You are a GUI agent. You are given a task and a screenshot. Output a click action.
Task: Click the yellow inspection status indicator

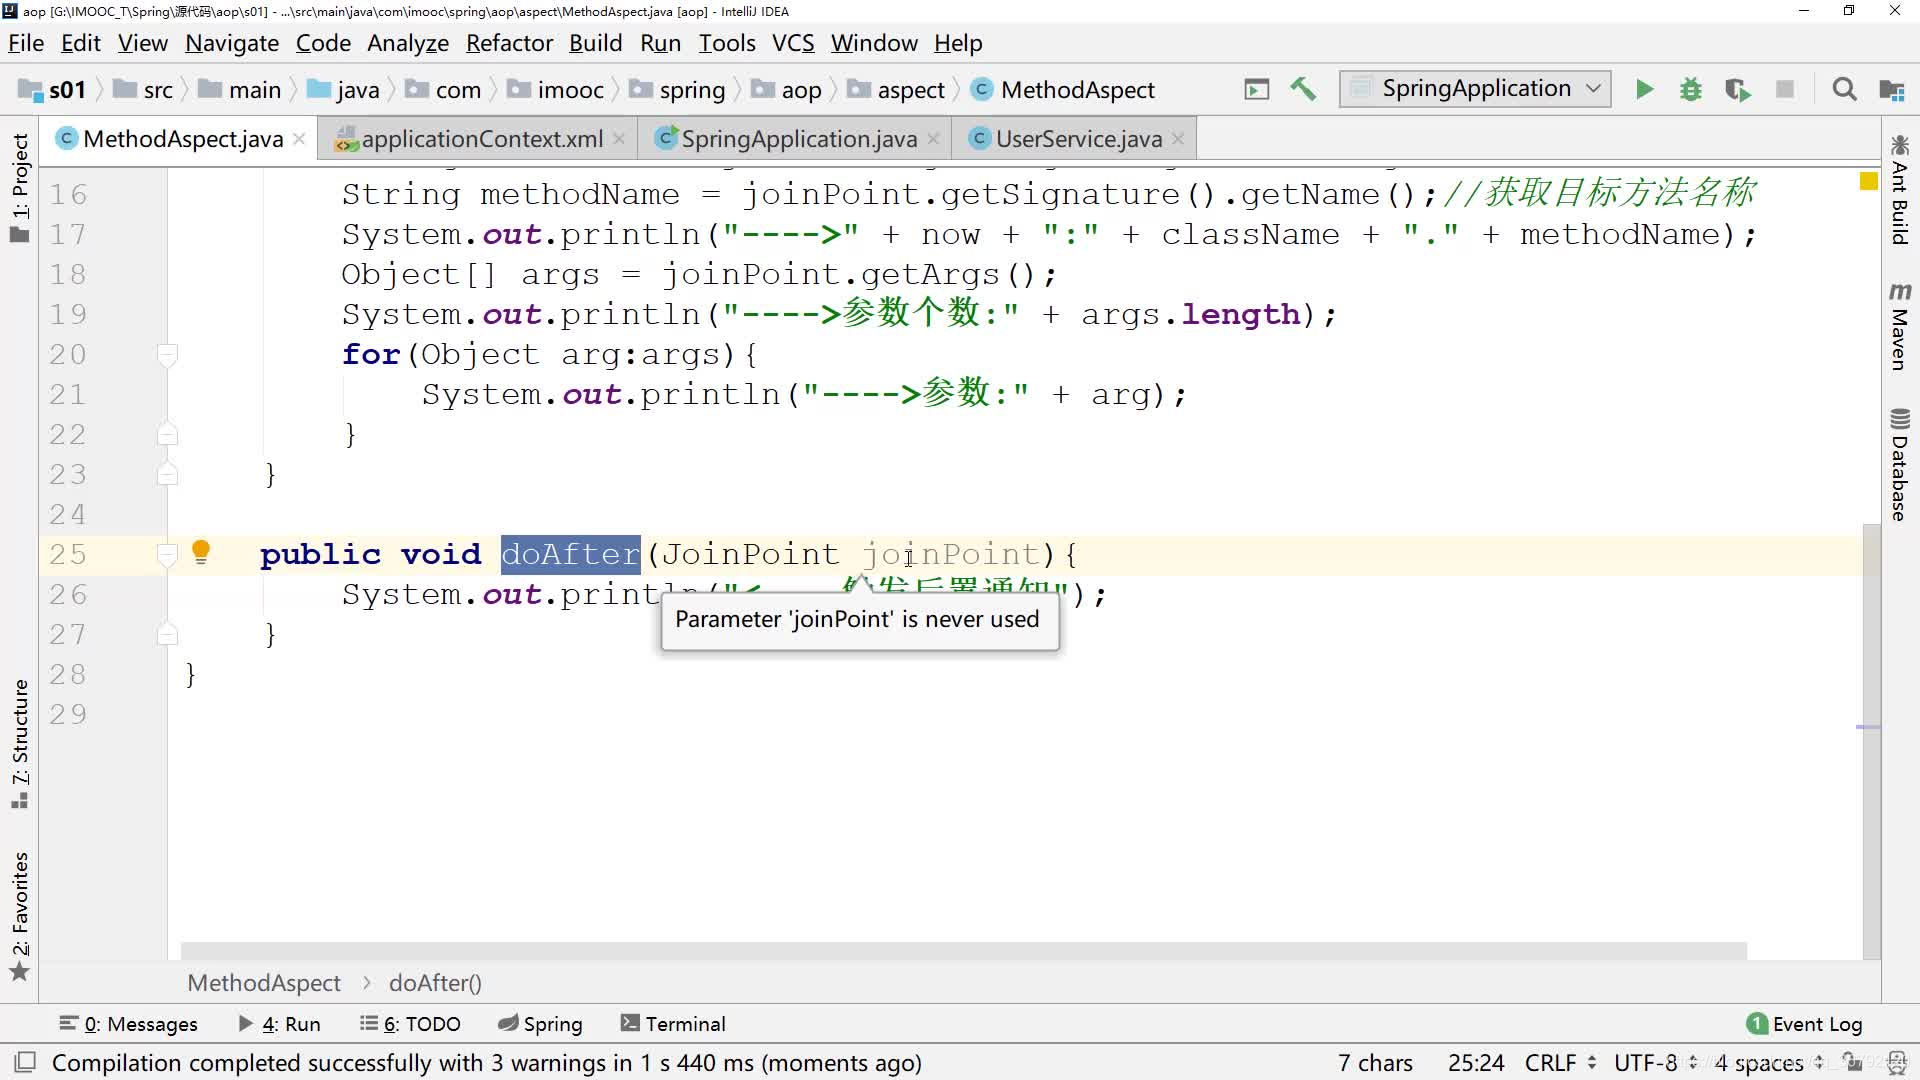pos(1868,181)
